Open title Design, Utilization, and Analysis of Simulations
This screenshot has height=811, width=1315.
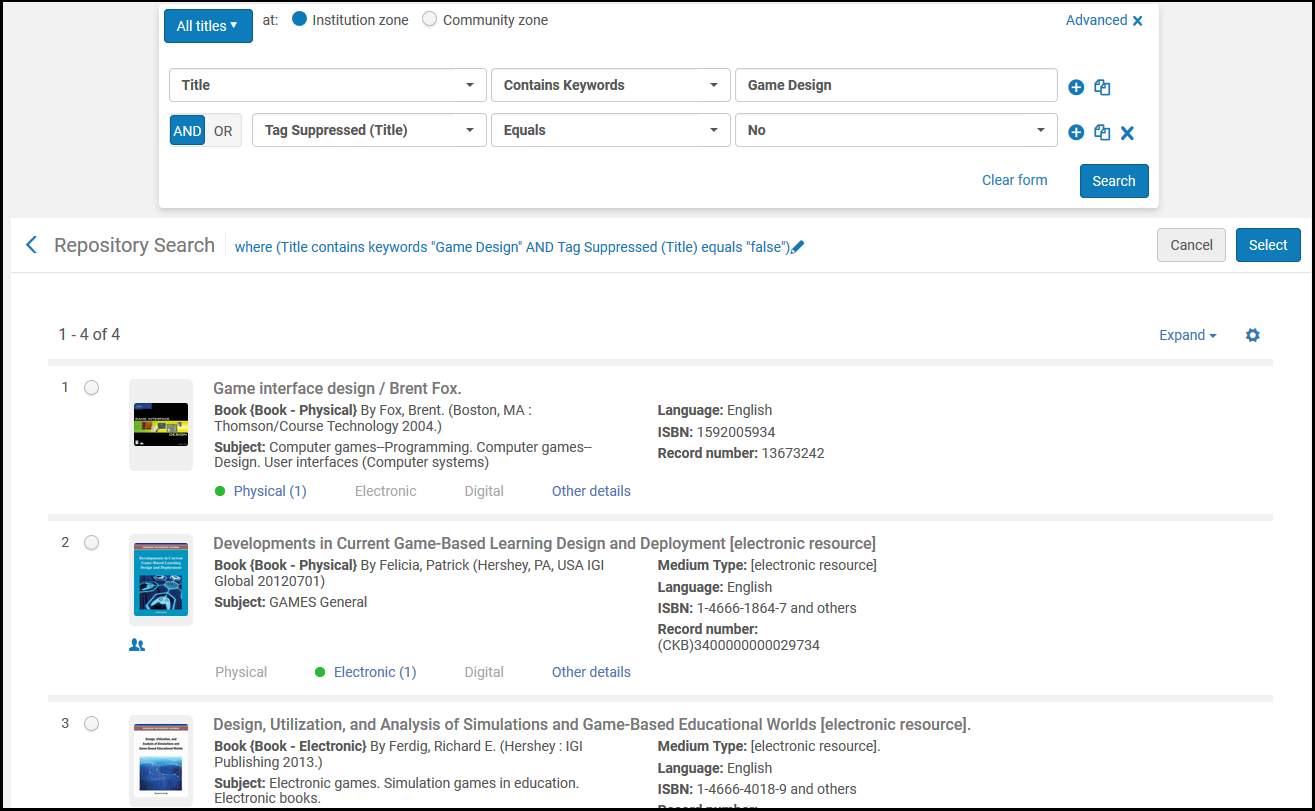[x=592, y=724]
